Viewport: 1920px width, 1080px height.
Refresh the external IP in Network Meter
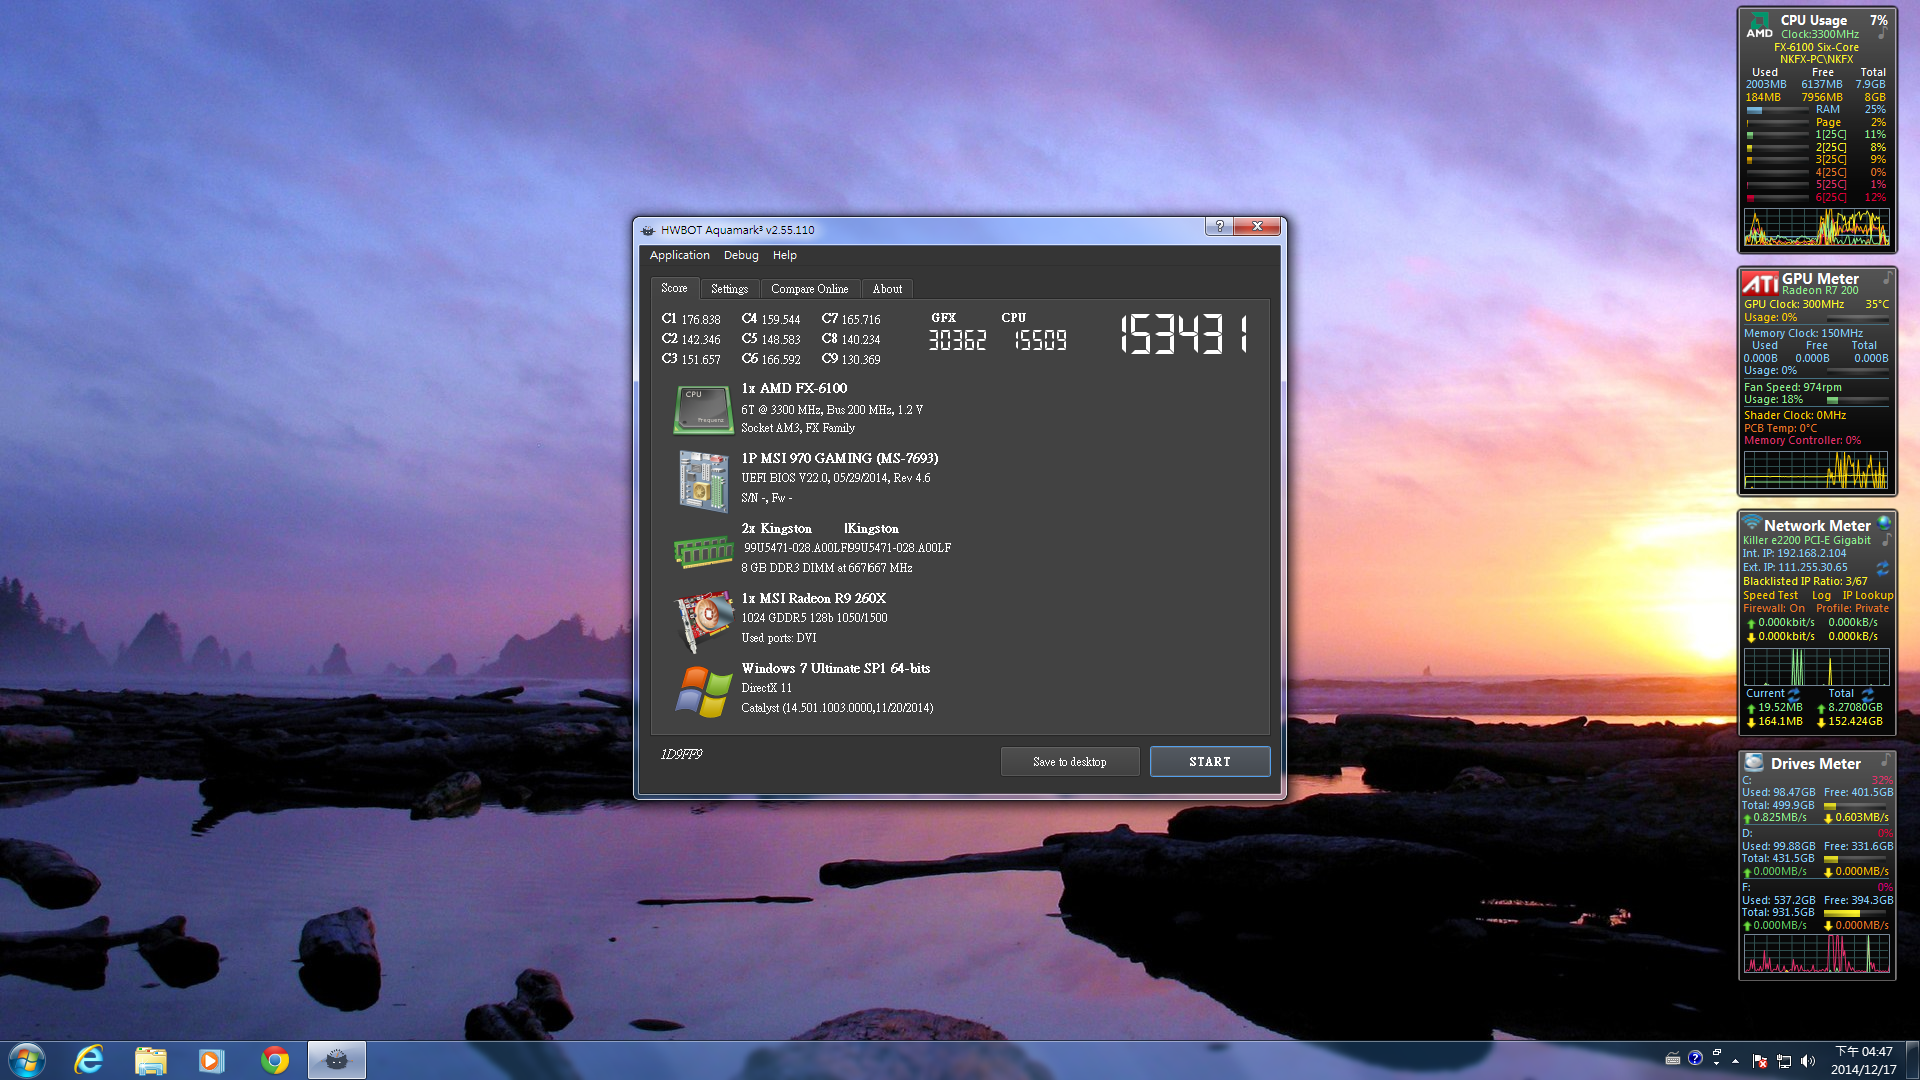pyautogui.click(x=1882, y=568)
